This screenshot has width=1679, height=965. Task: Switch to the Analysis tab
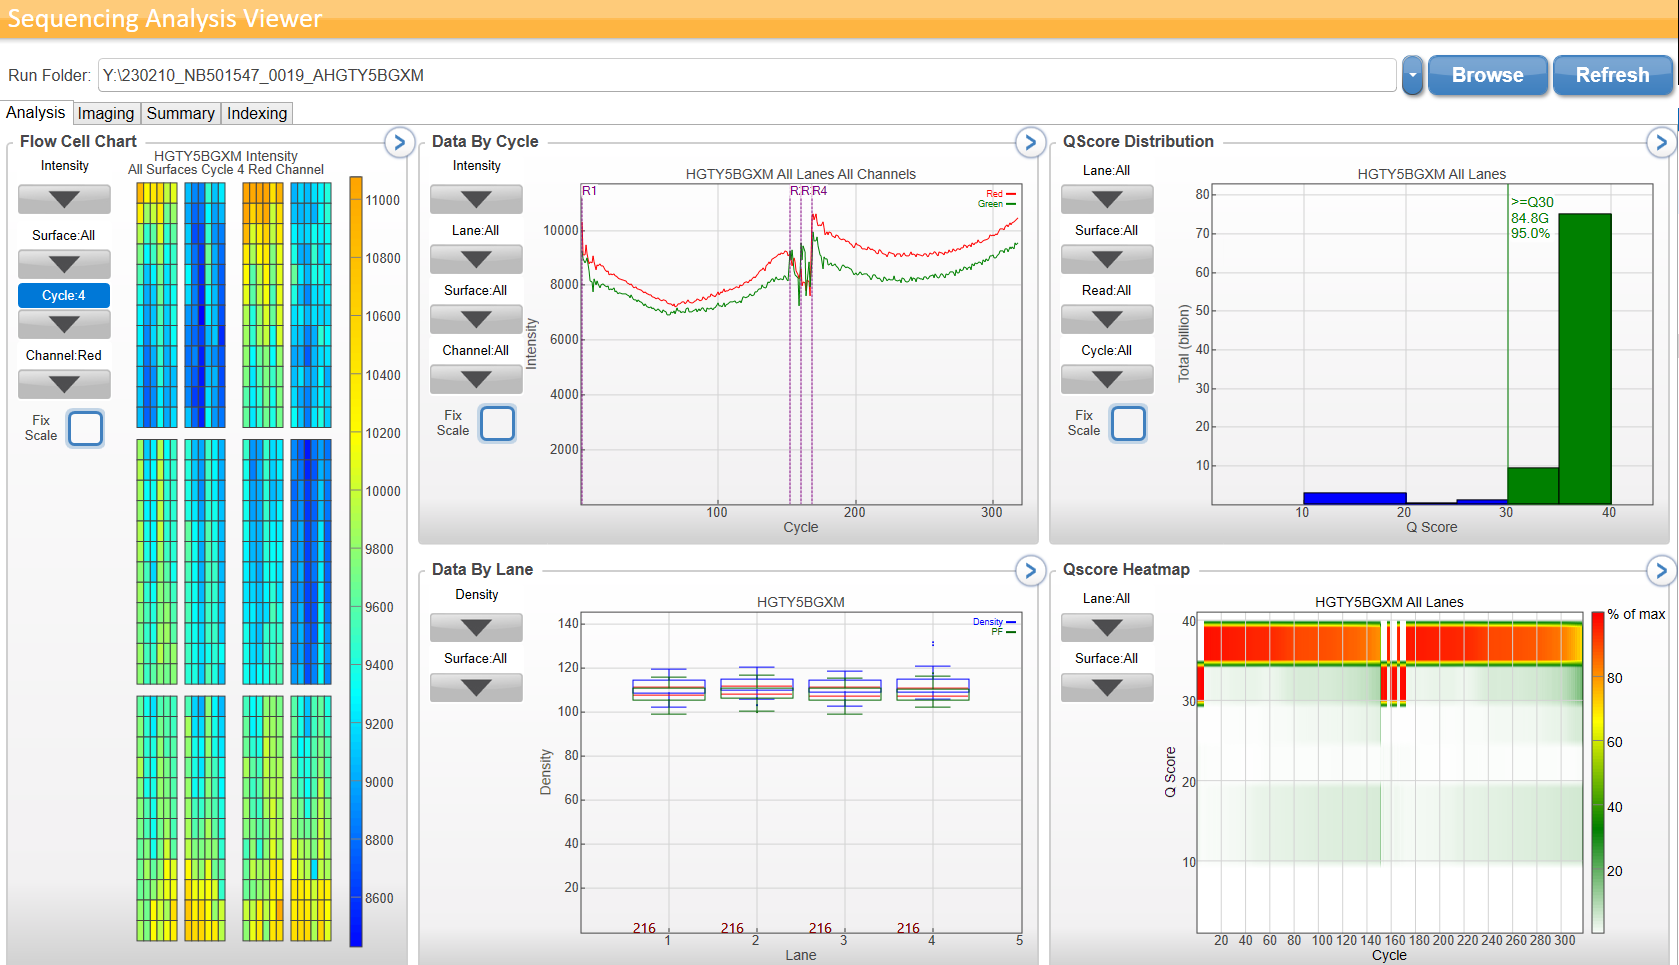point(36,113)
